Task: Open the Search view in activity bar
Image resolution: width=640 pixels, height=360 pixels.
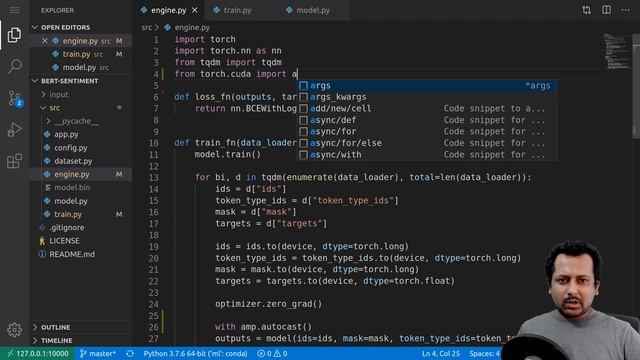Action: tap(14, 66)
